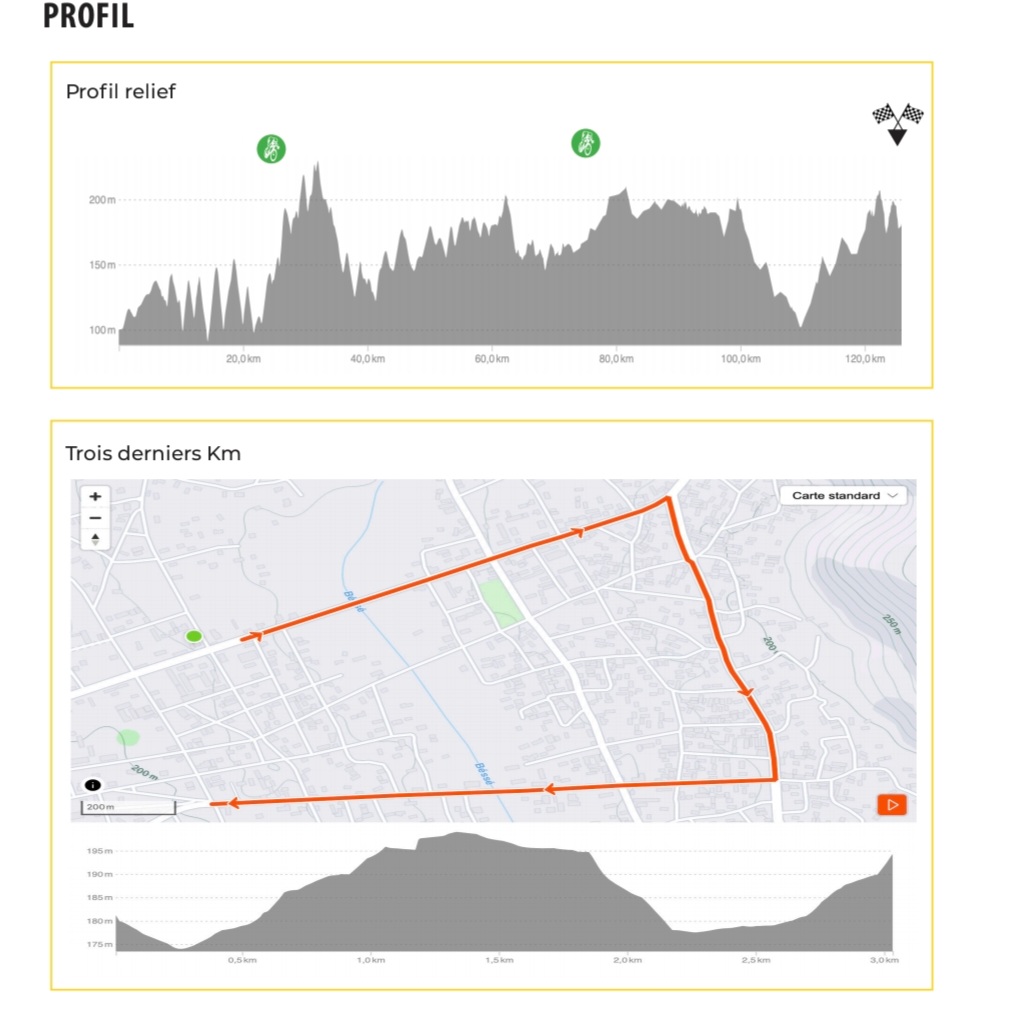Click the Trois derniers Km heading
The image size is (1027, 1019).
153,453
